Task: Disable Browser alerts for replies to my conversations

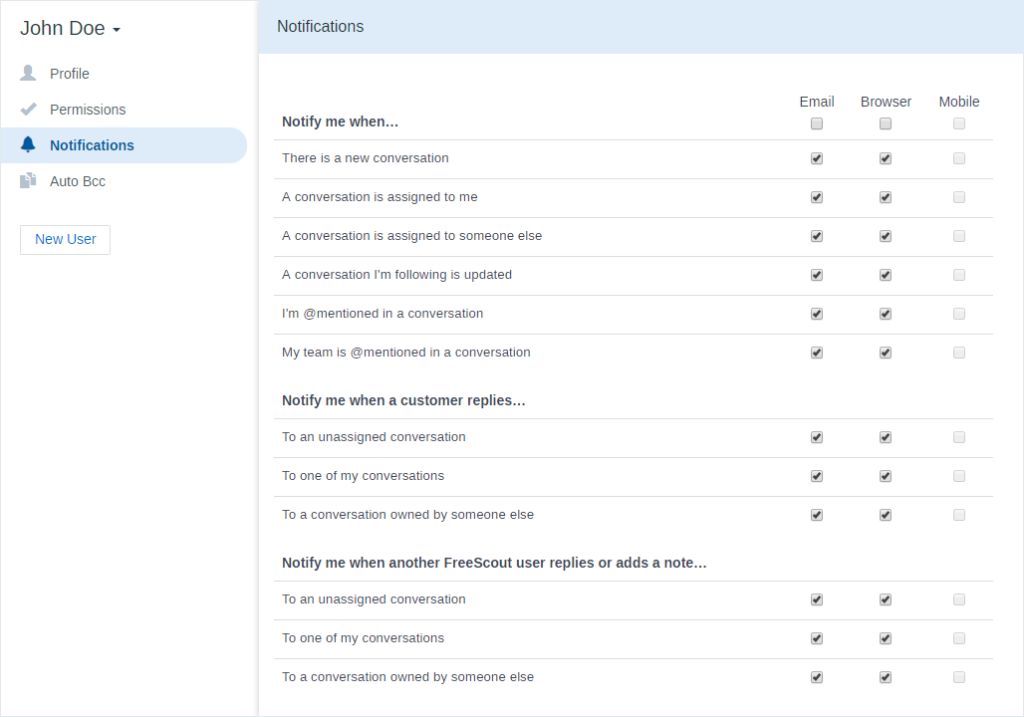Action: (884, 476)
